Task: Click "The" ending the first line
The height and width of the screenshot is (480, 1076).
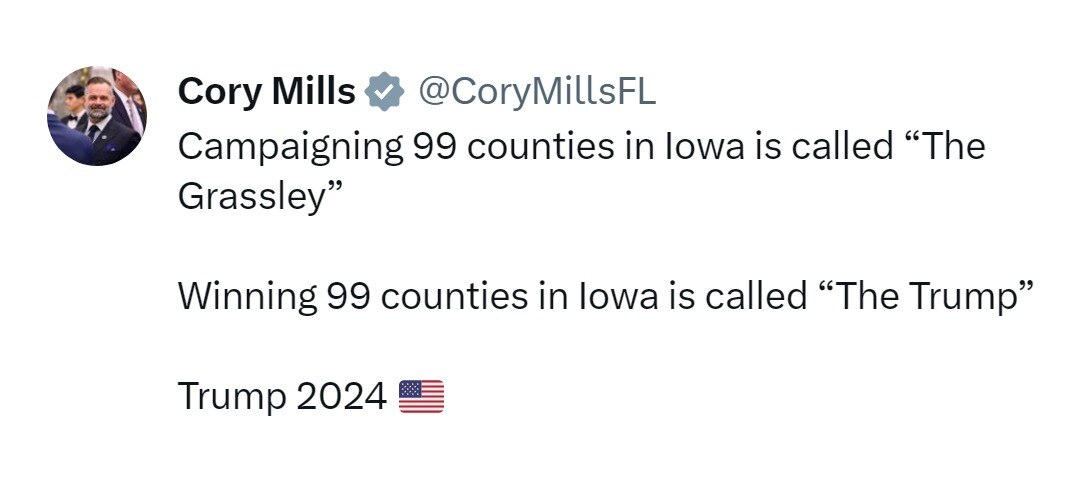Action: pos(950,147)
